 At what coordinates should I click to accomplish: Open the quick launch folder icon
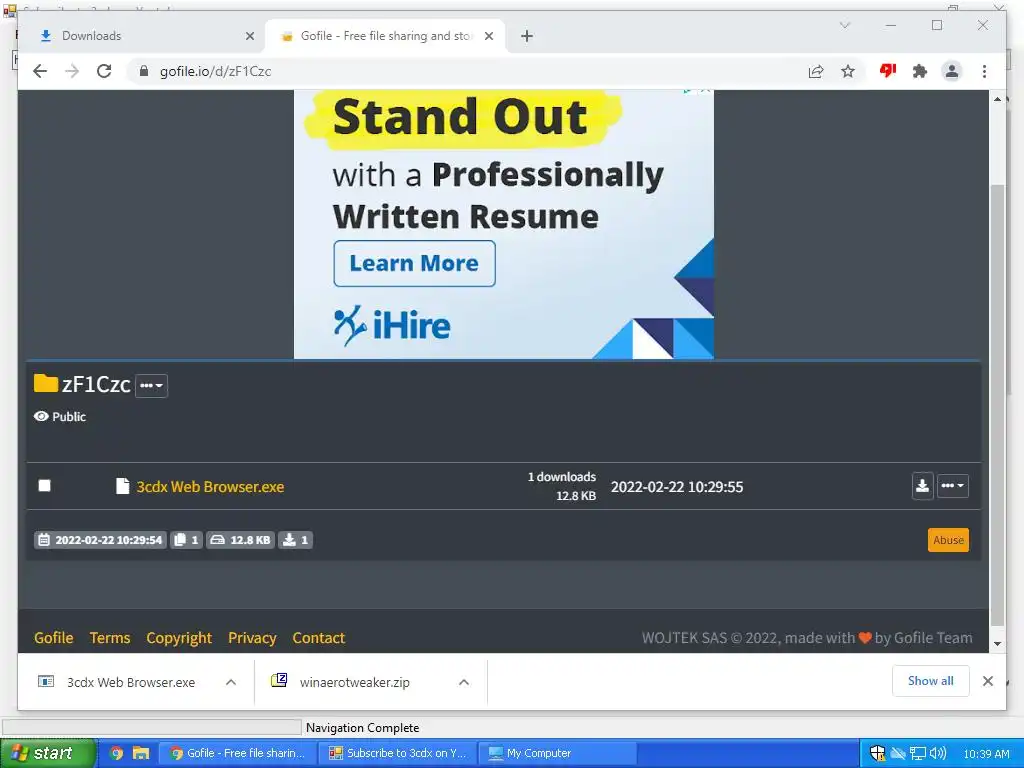point(141,753)
